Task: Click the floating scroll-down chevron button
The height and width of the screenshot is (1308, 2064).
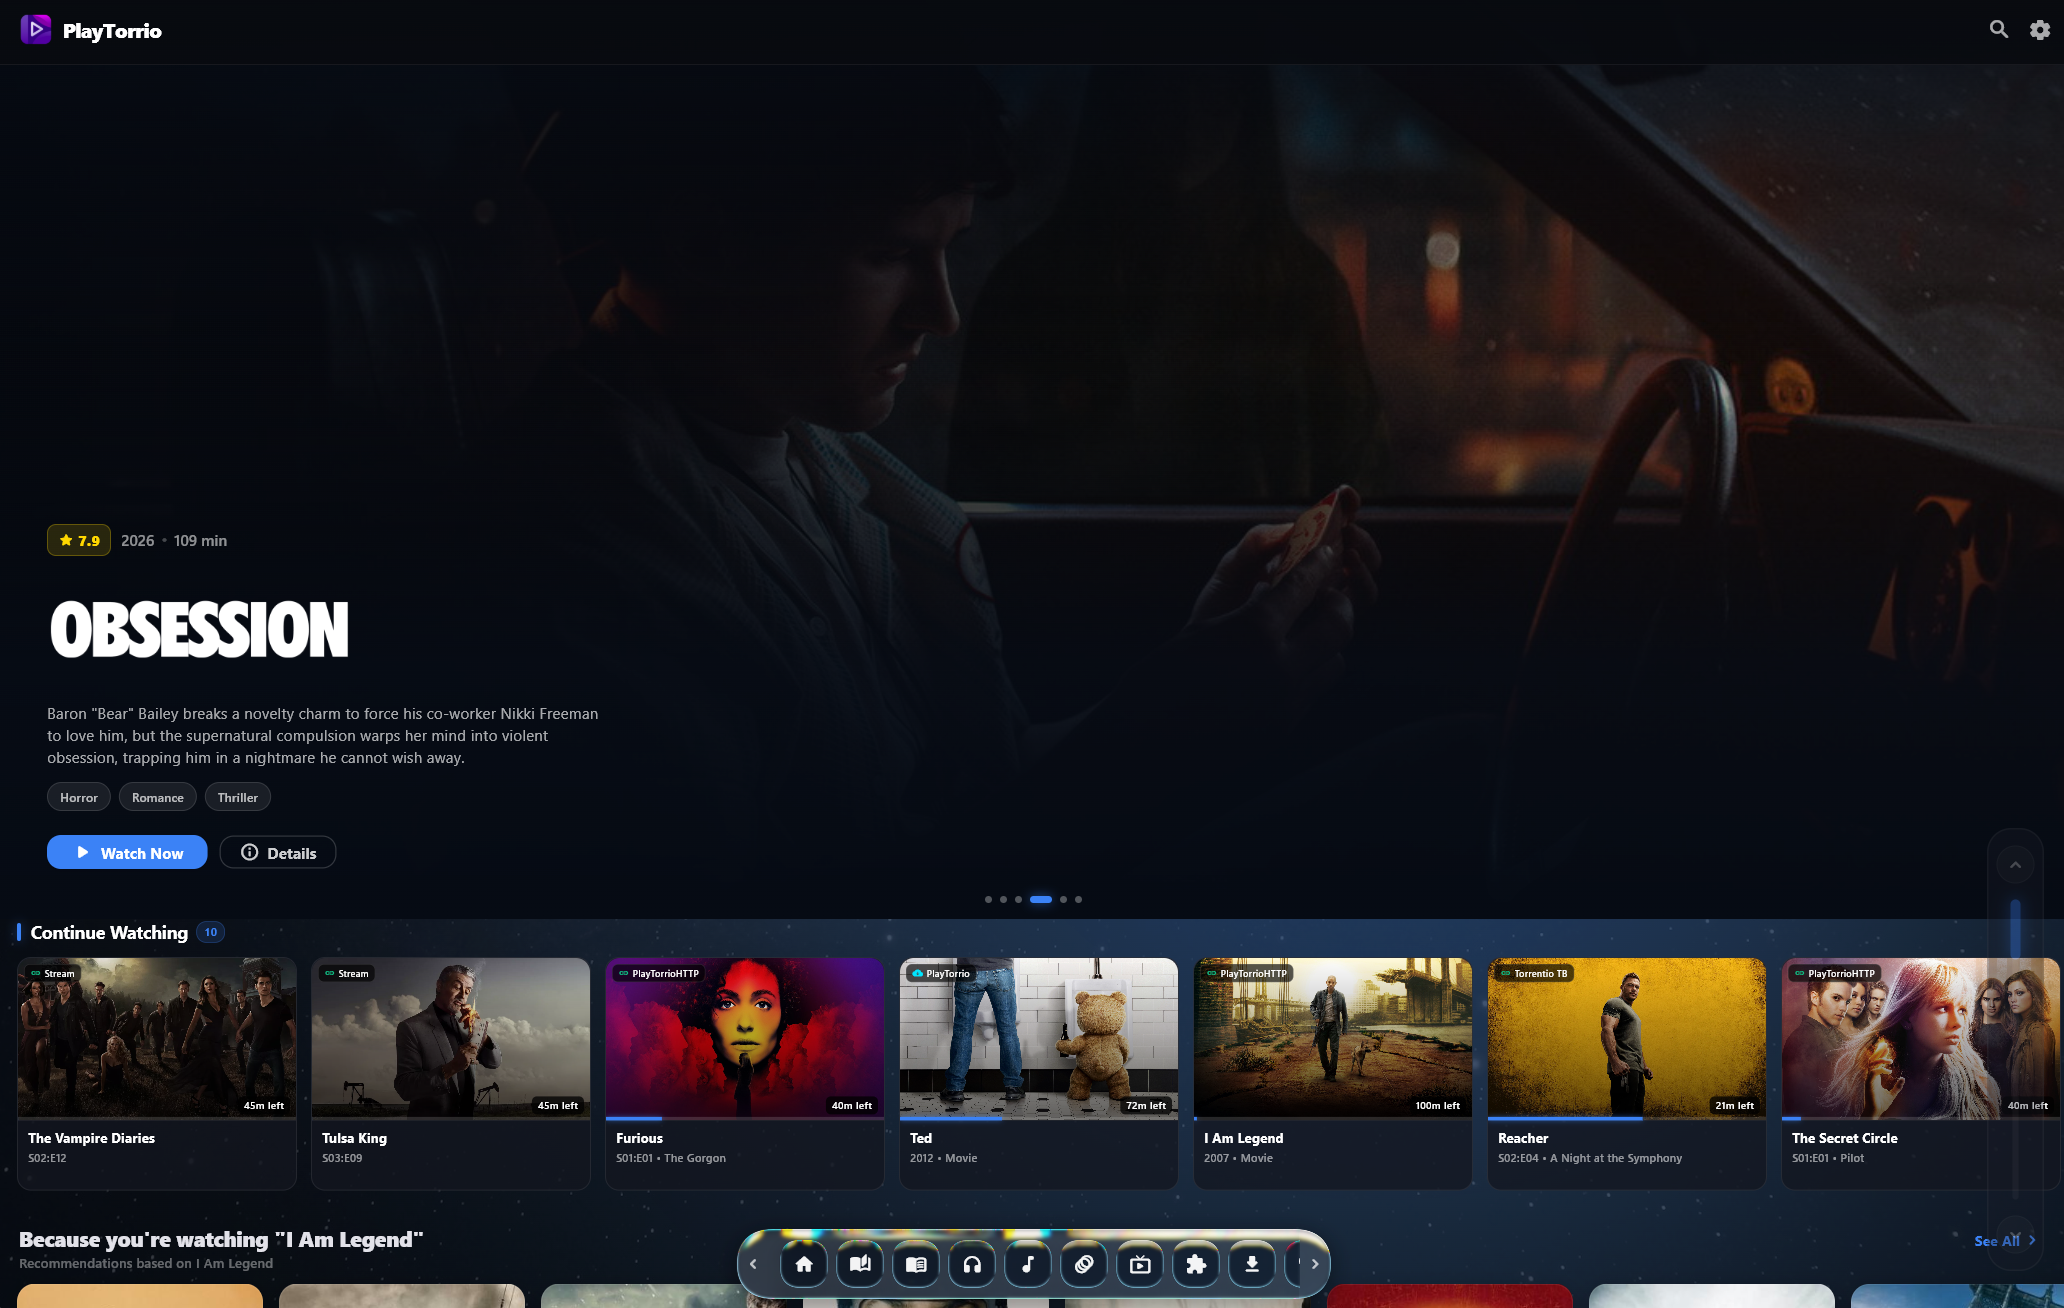Action: [2015, 1235]
